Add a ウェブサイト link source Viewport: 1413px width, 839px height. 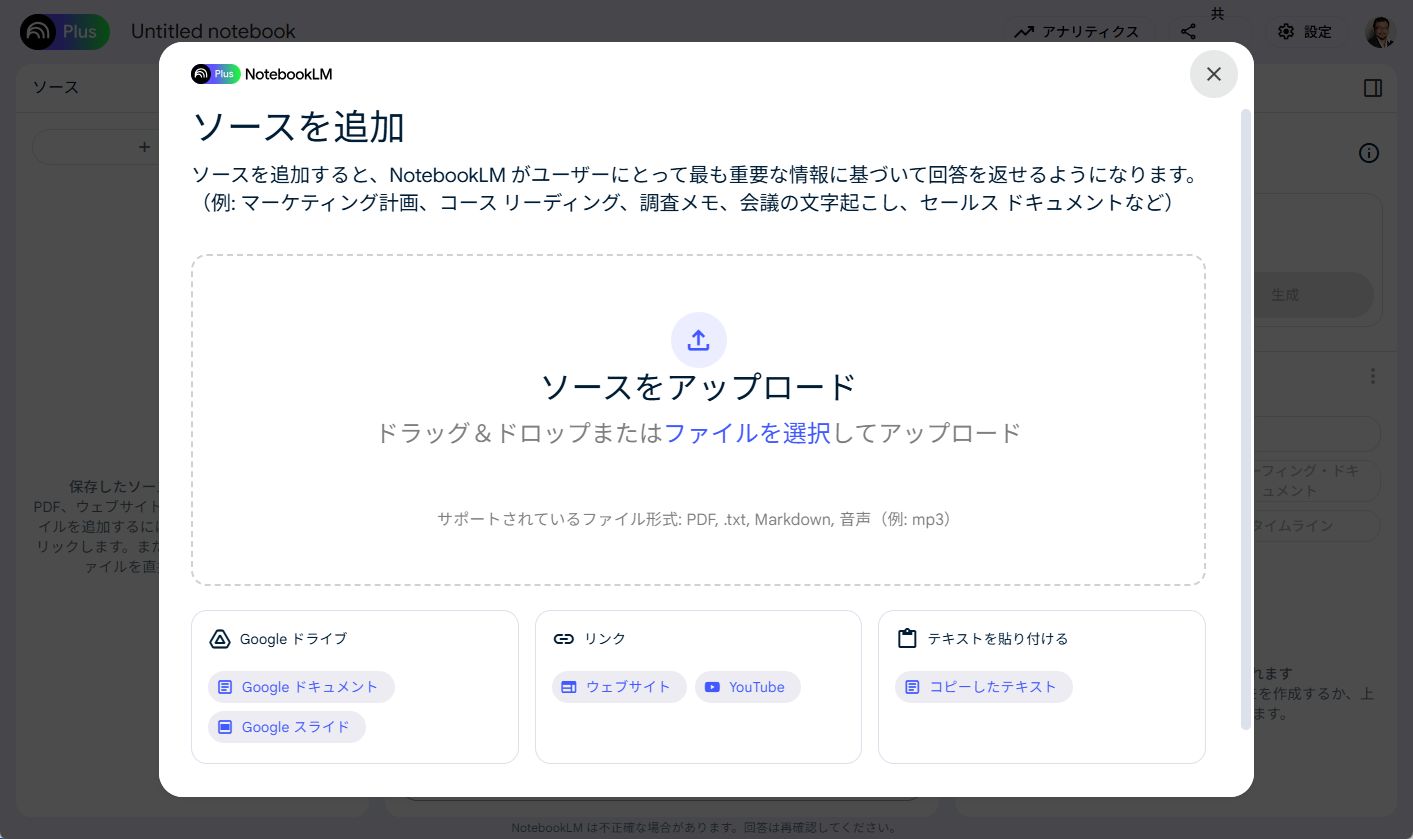[619, 687]
